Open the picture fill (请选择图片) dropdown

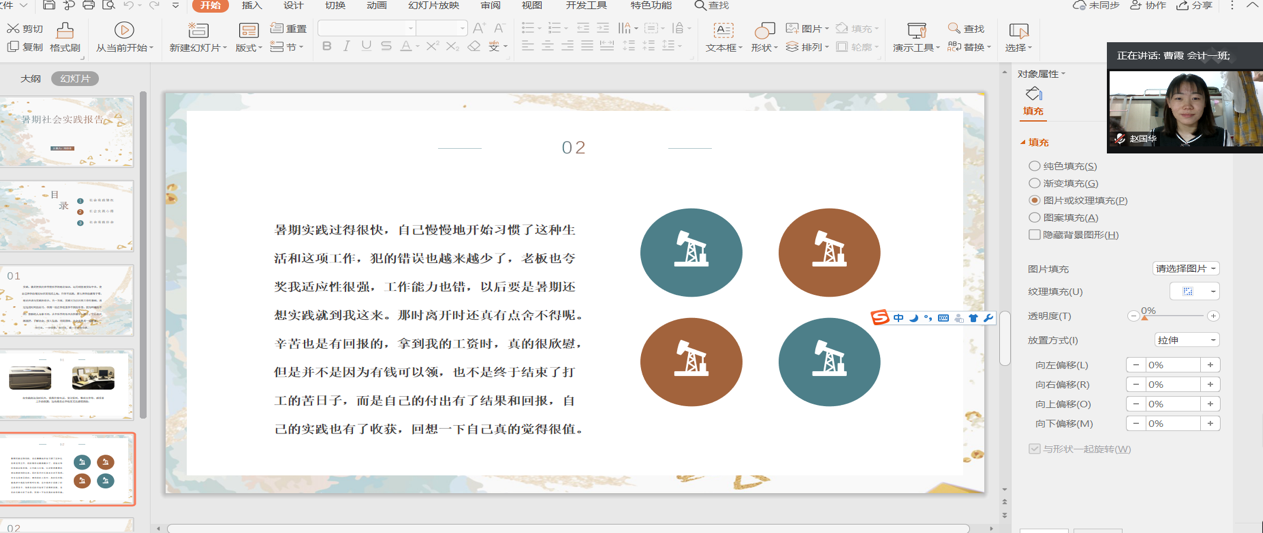coord(1186,269)
